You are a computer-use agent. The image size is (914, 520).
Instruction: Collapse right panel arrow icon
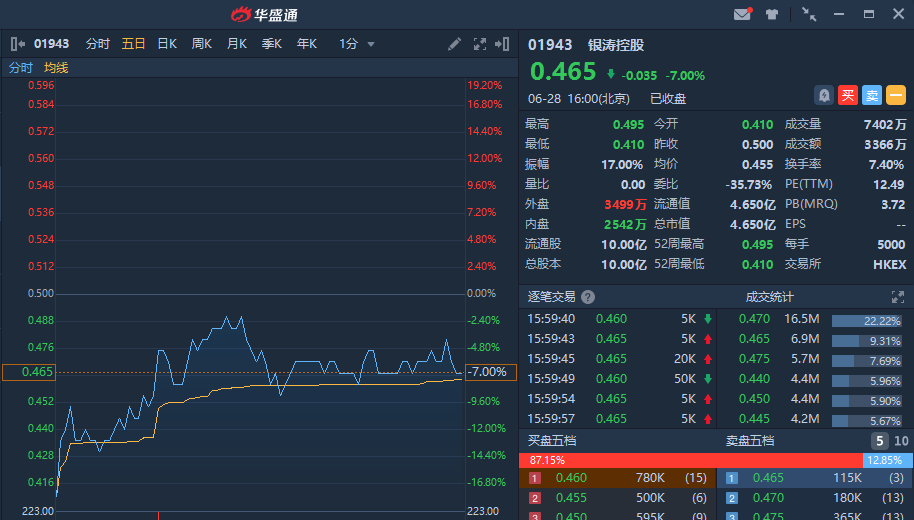502,44
